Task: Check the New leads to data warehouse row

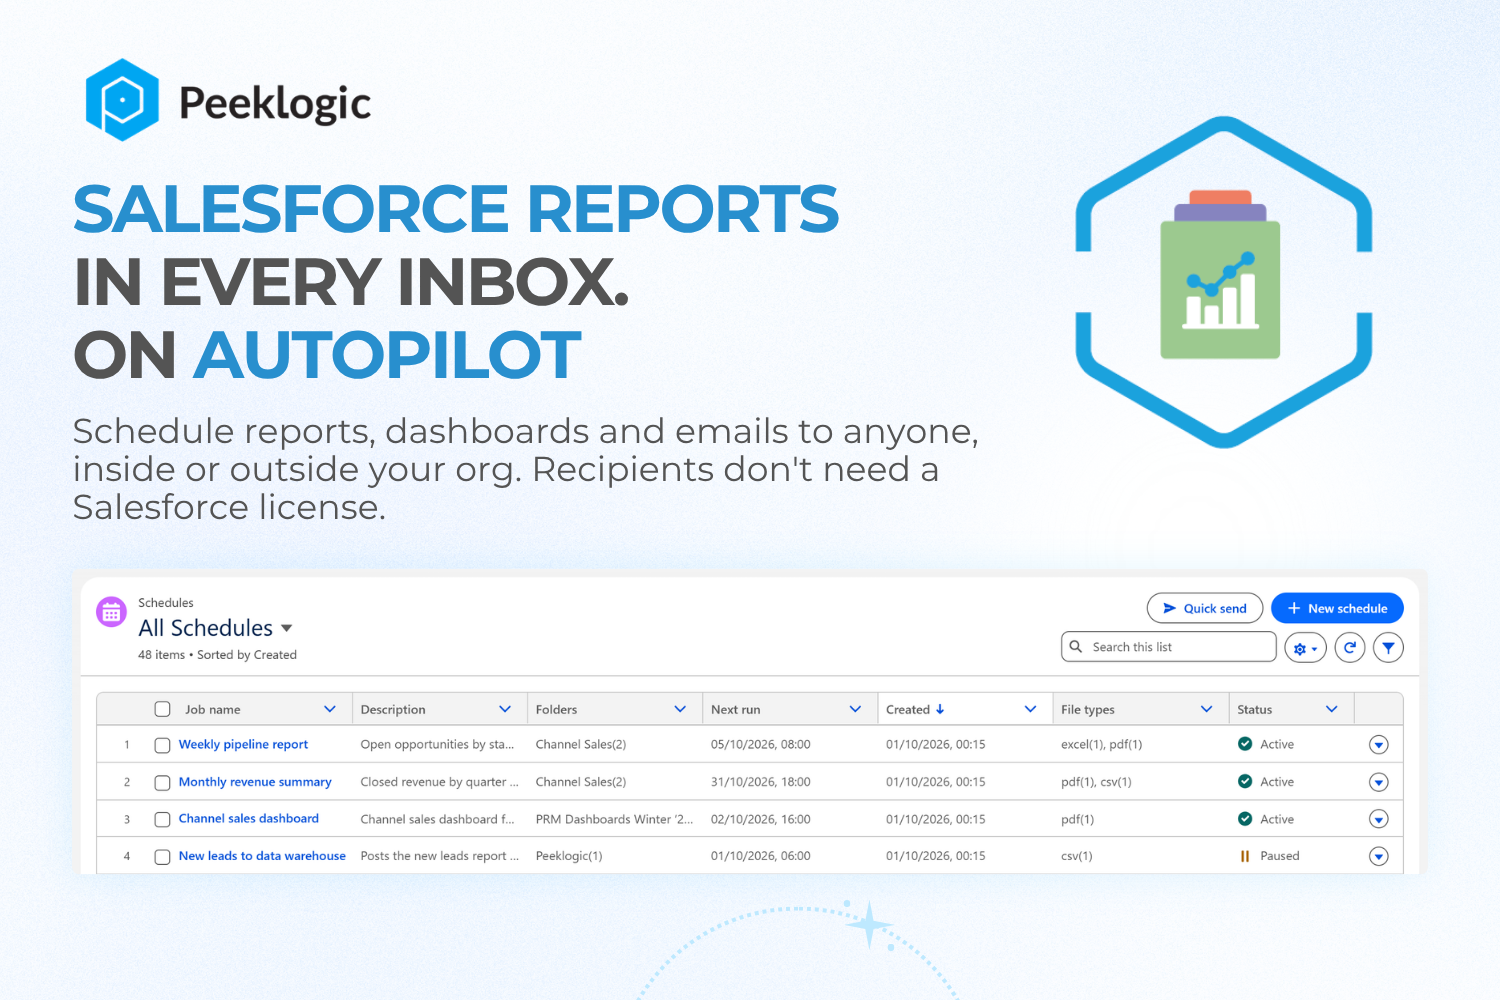Action: pos(162,857)
